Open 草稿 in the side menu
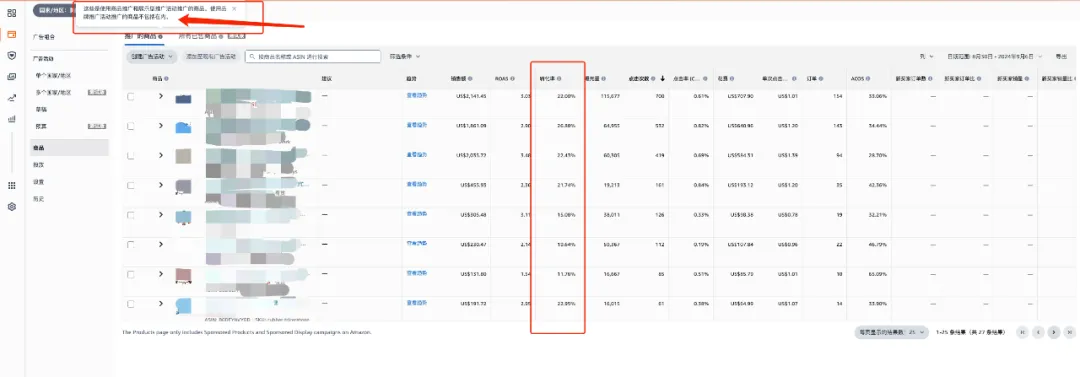The height and width of the screenshot is (377, 1080). tap(41, 110)
